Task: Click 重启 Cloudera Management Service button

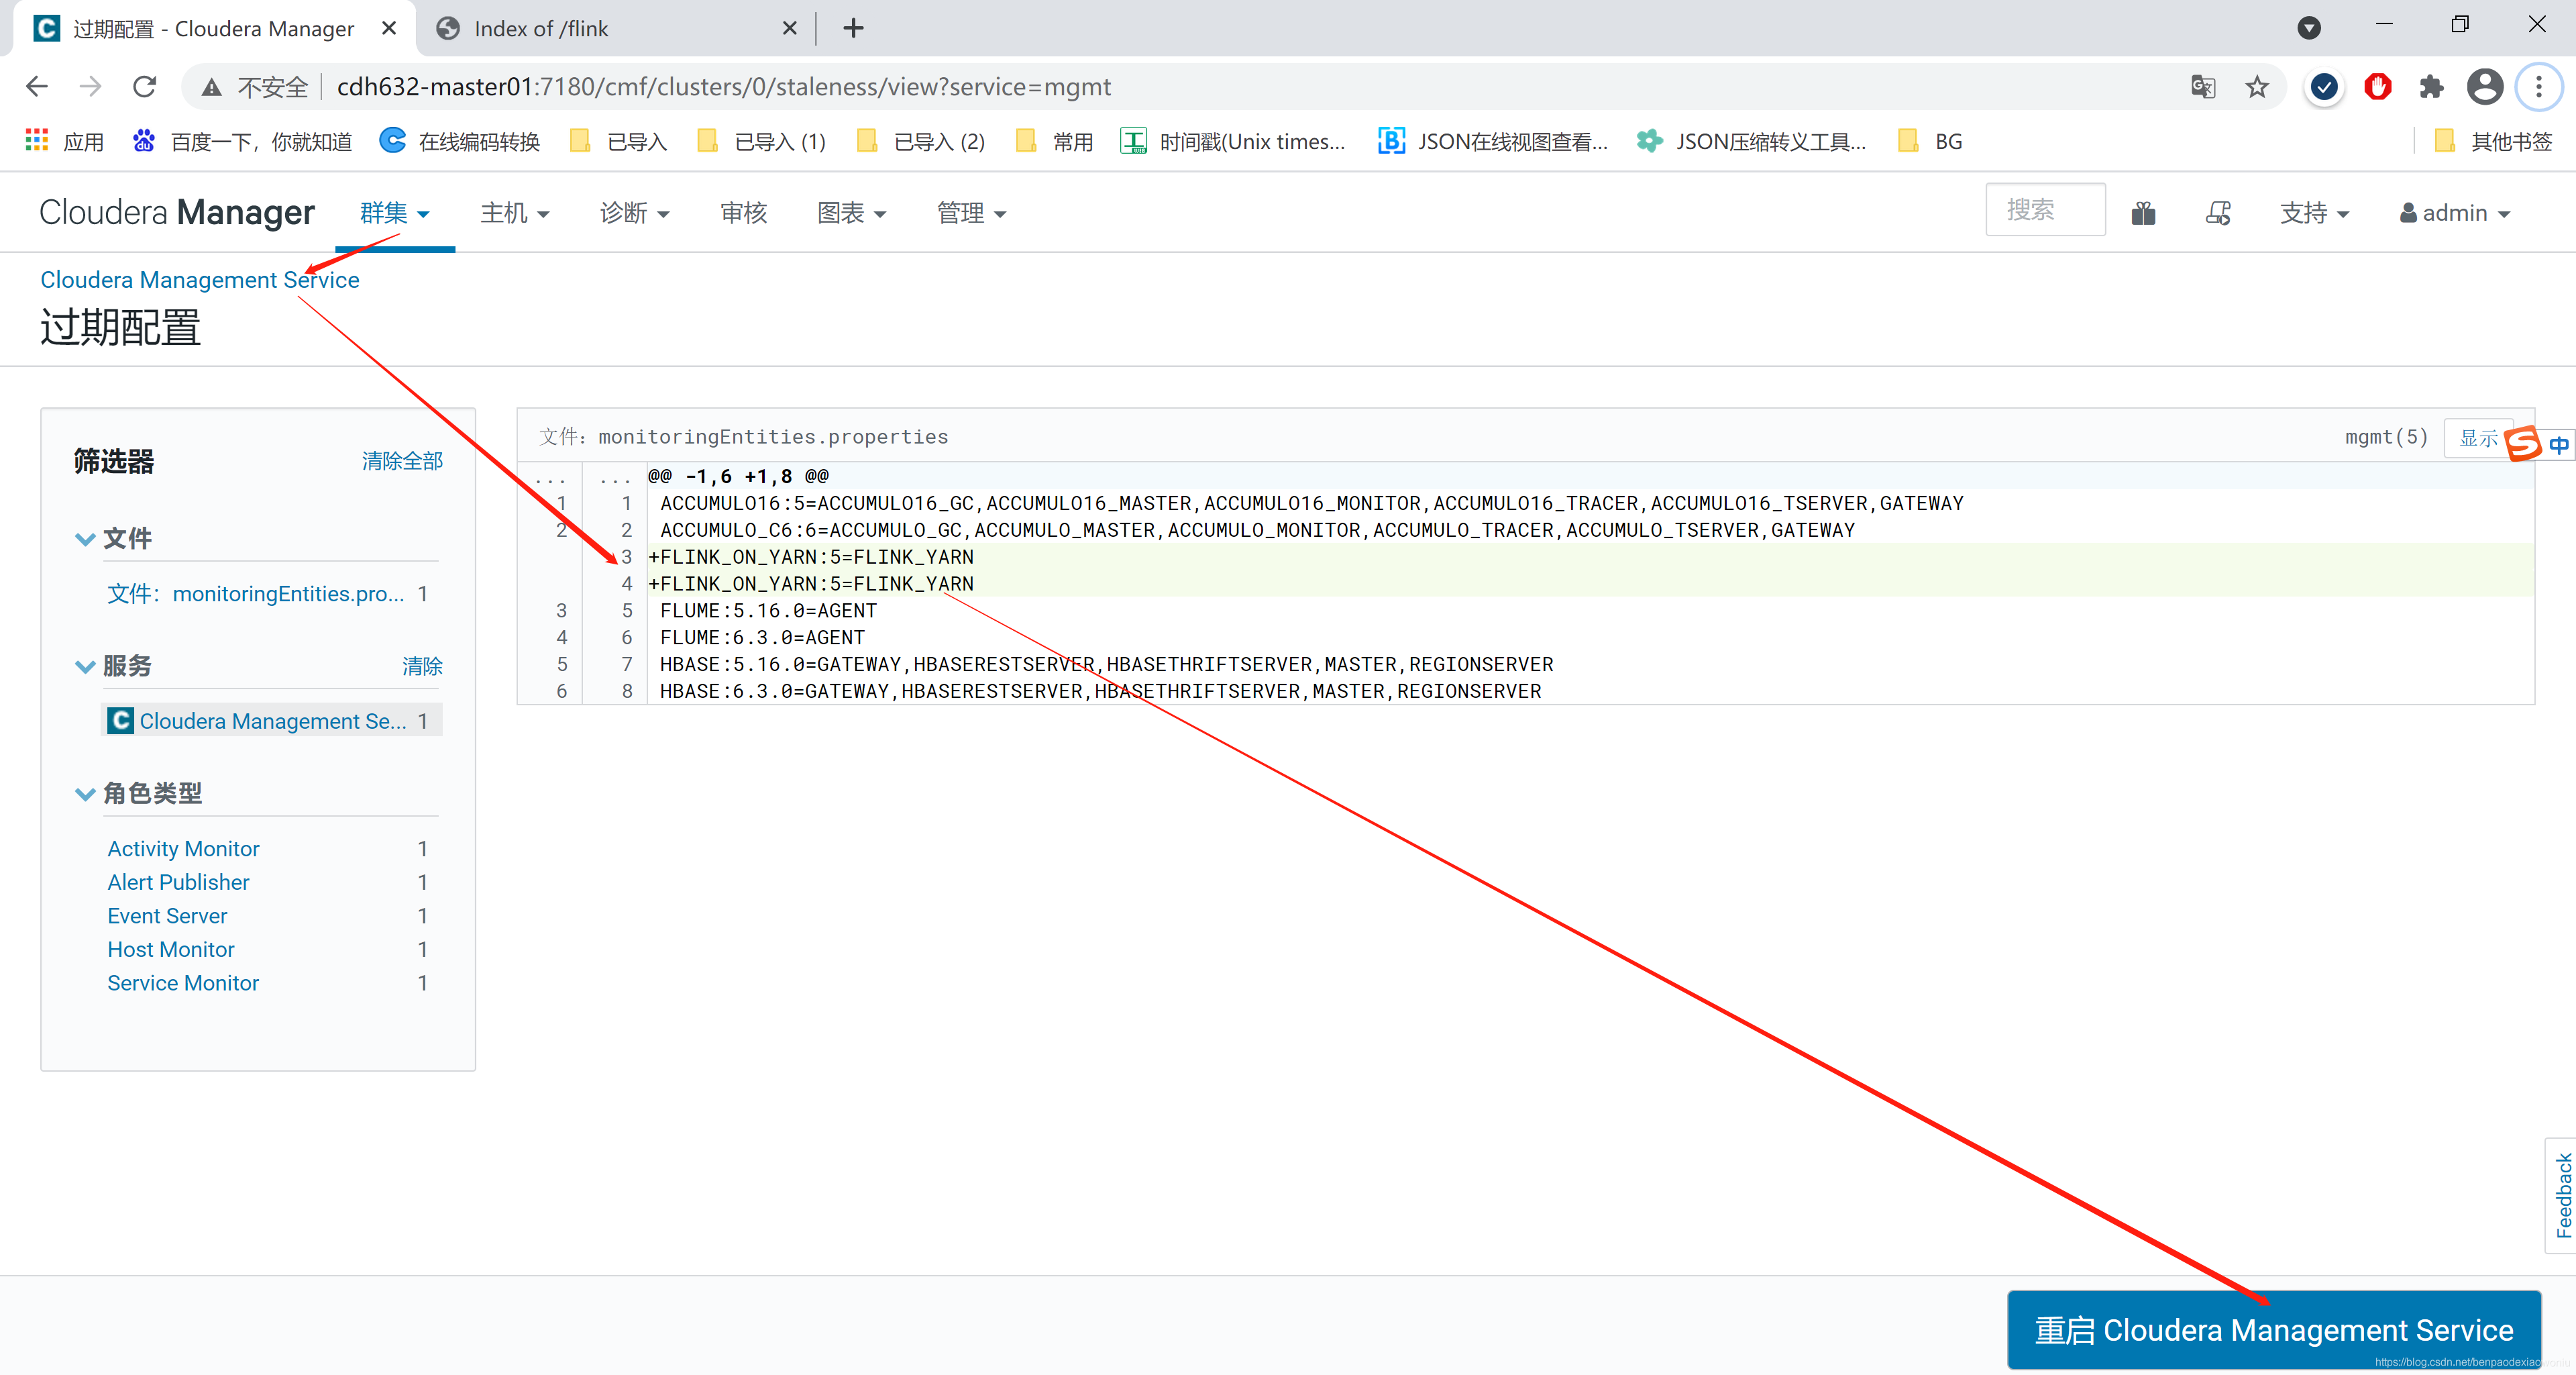Action: coord(2274,1329)
